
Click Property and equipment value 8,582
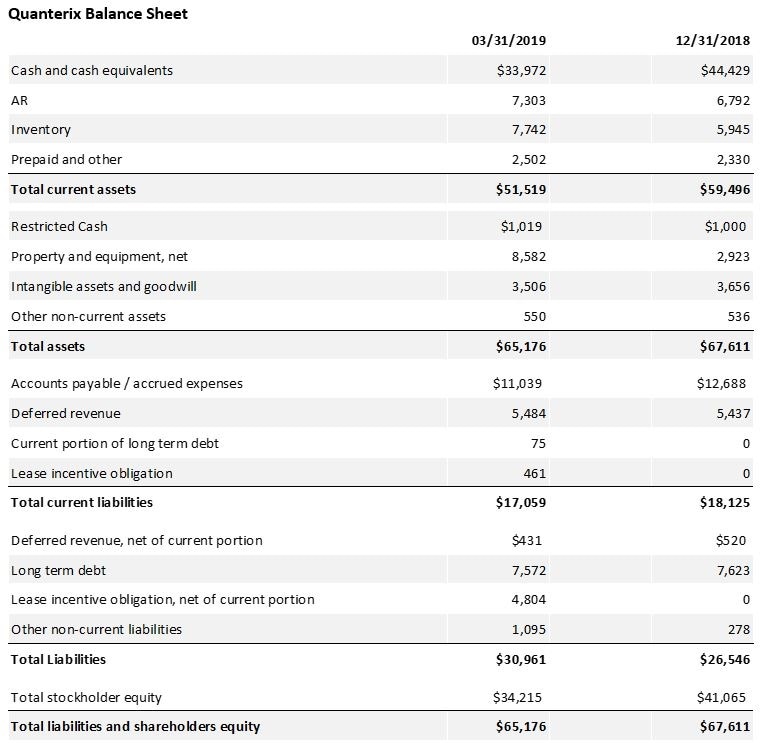[x=528, y=256]
